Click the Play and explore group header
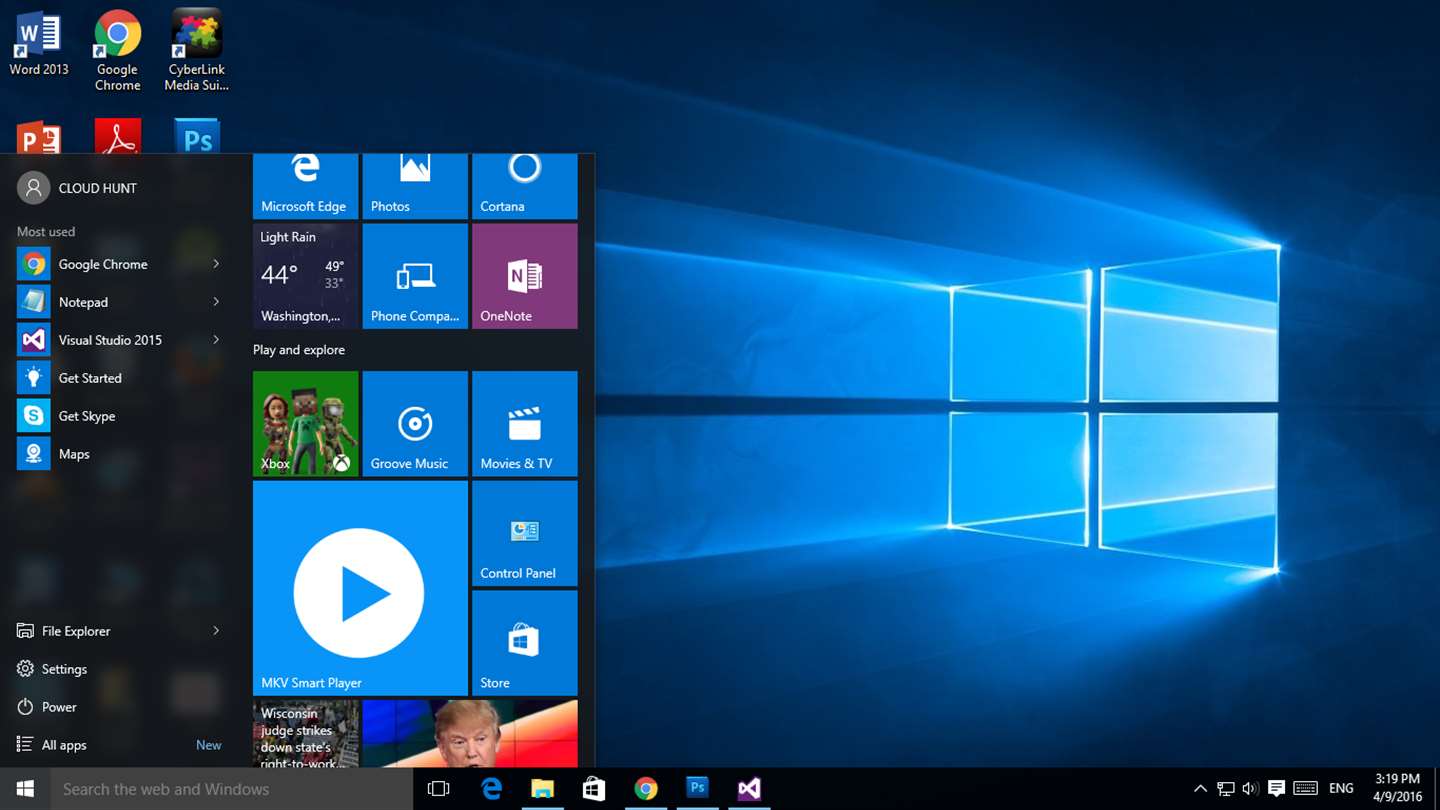 299,350
